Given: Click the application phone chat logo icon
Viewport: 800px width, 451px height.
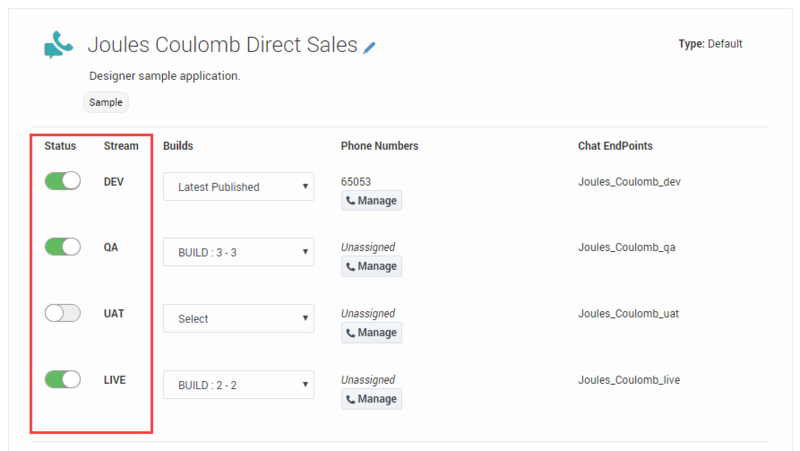Looking at the screenshot, I should click(x=59, y=45).
